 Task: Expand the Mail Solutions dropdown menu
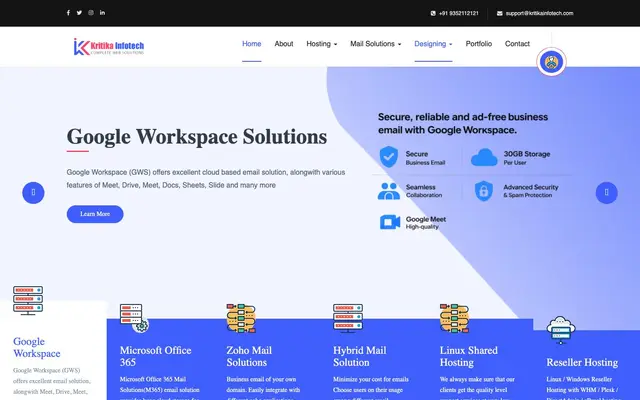(376, 44)
